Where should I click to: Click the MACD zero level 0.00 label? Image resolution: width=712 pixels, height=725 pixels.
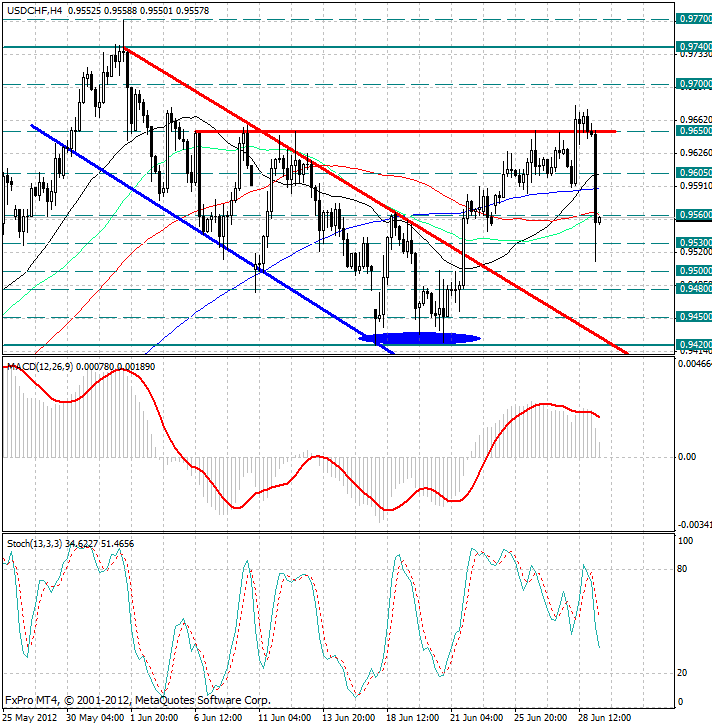(687, 457)
